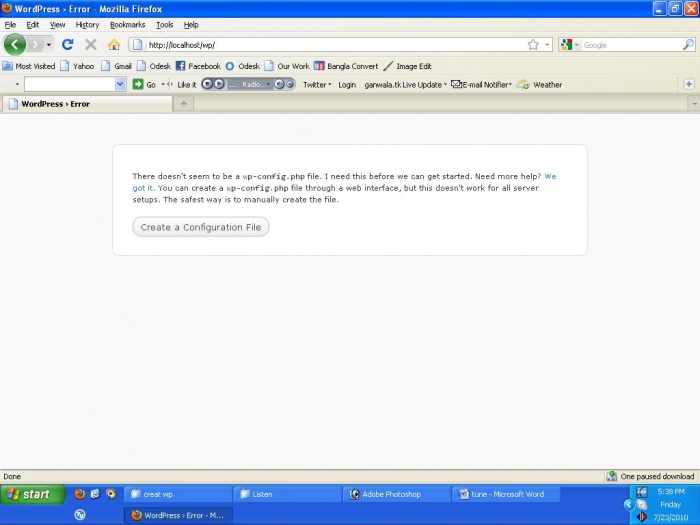Open the Image Edit bookmark
This screenshot has height=525, width=700.
click(x=408, y=66)
